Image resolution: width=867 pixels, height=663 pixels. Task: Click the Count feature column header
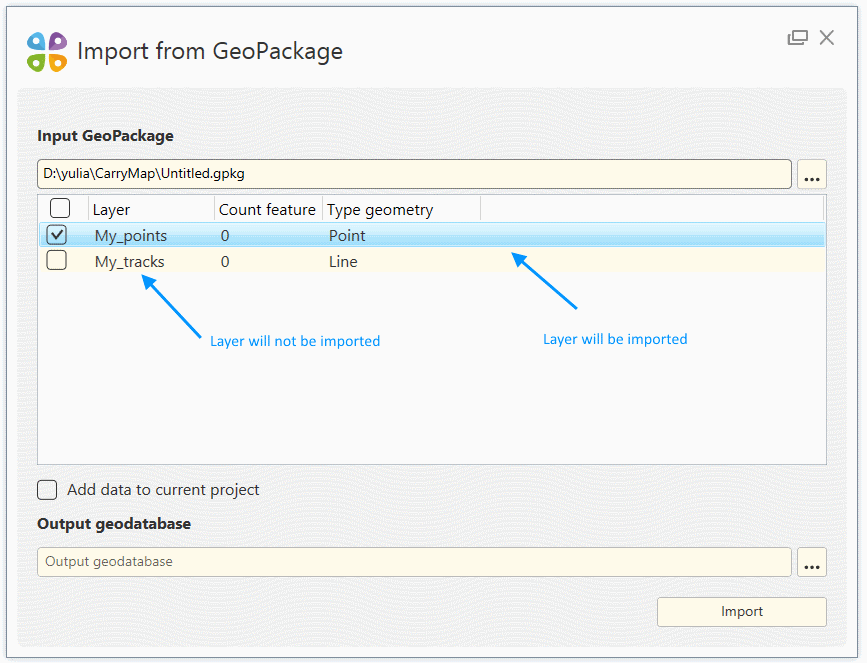point(267,210)
